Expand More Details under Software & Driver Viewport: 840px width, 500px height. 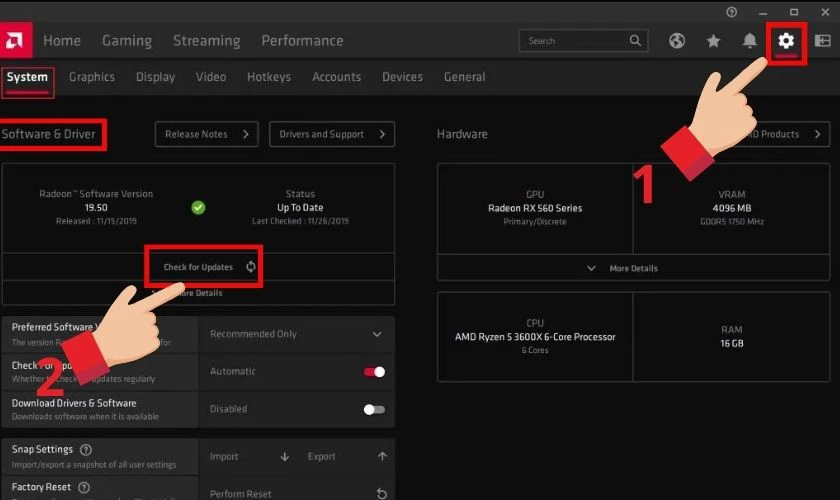point(198,293)
